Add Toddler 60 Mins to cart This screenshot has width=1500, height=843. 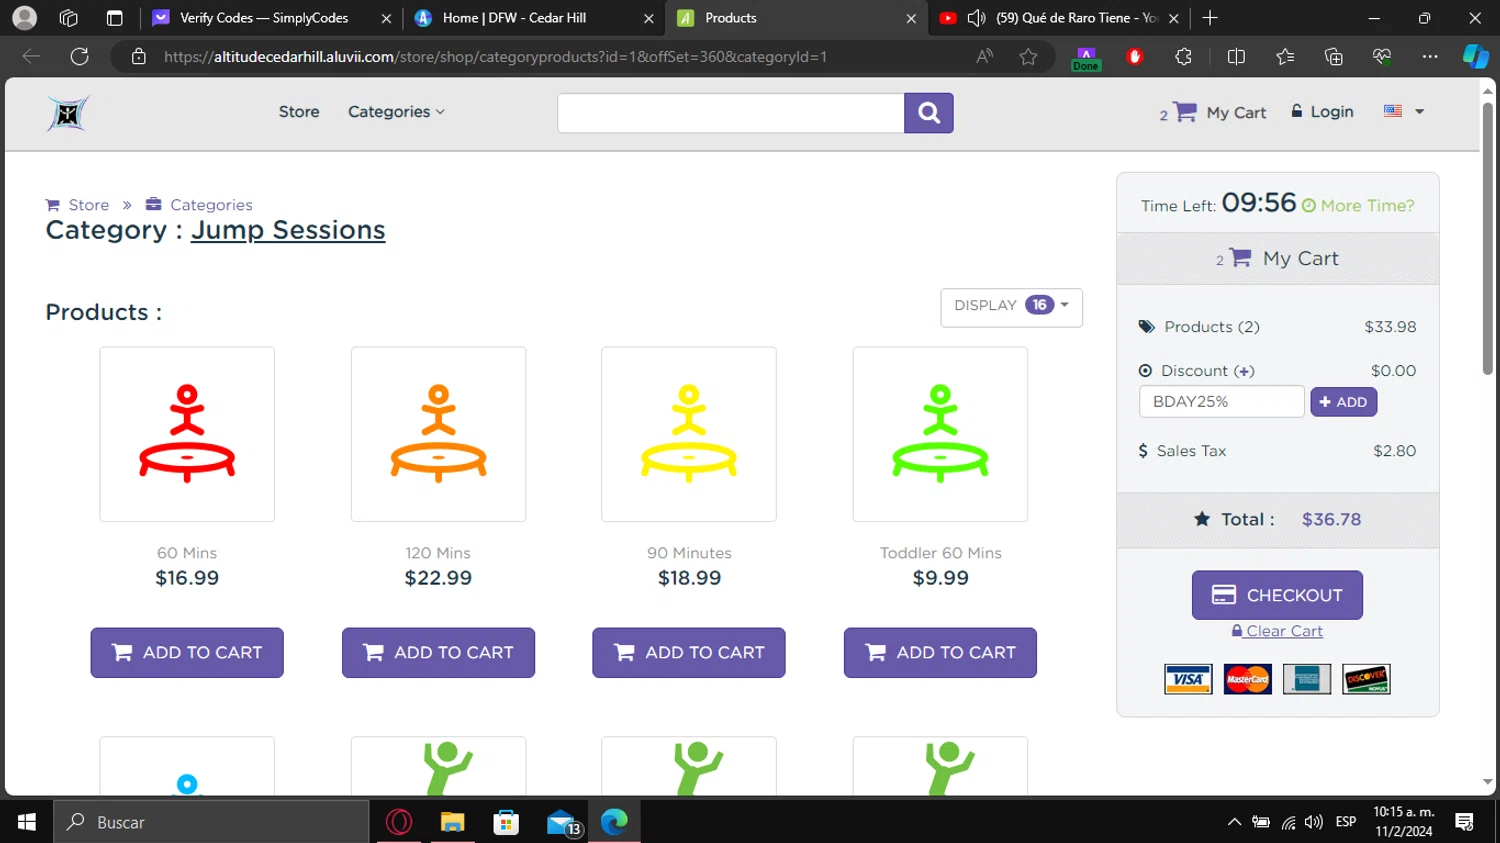940,652
